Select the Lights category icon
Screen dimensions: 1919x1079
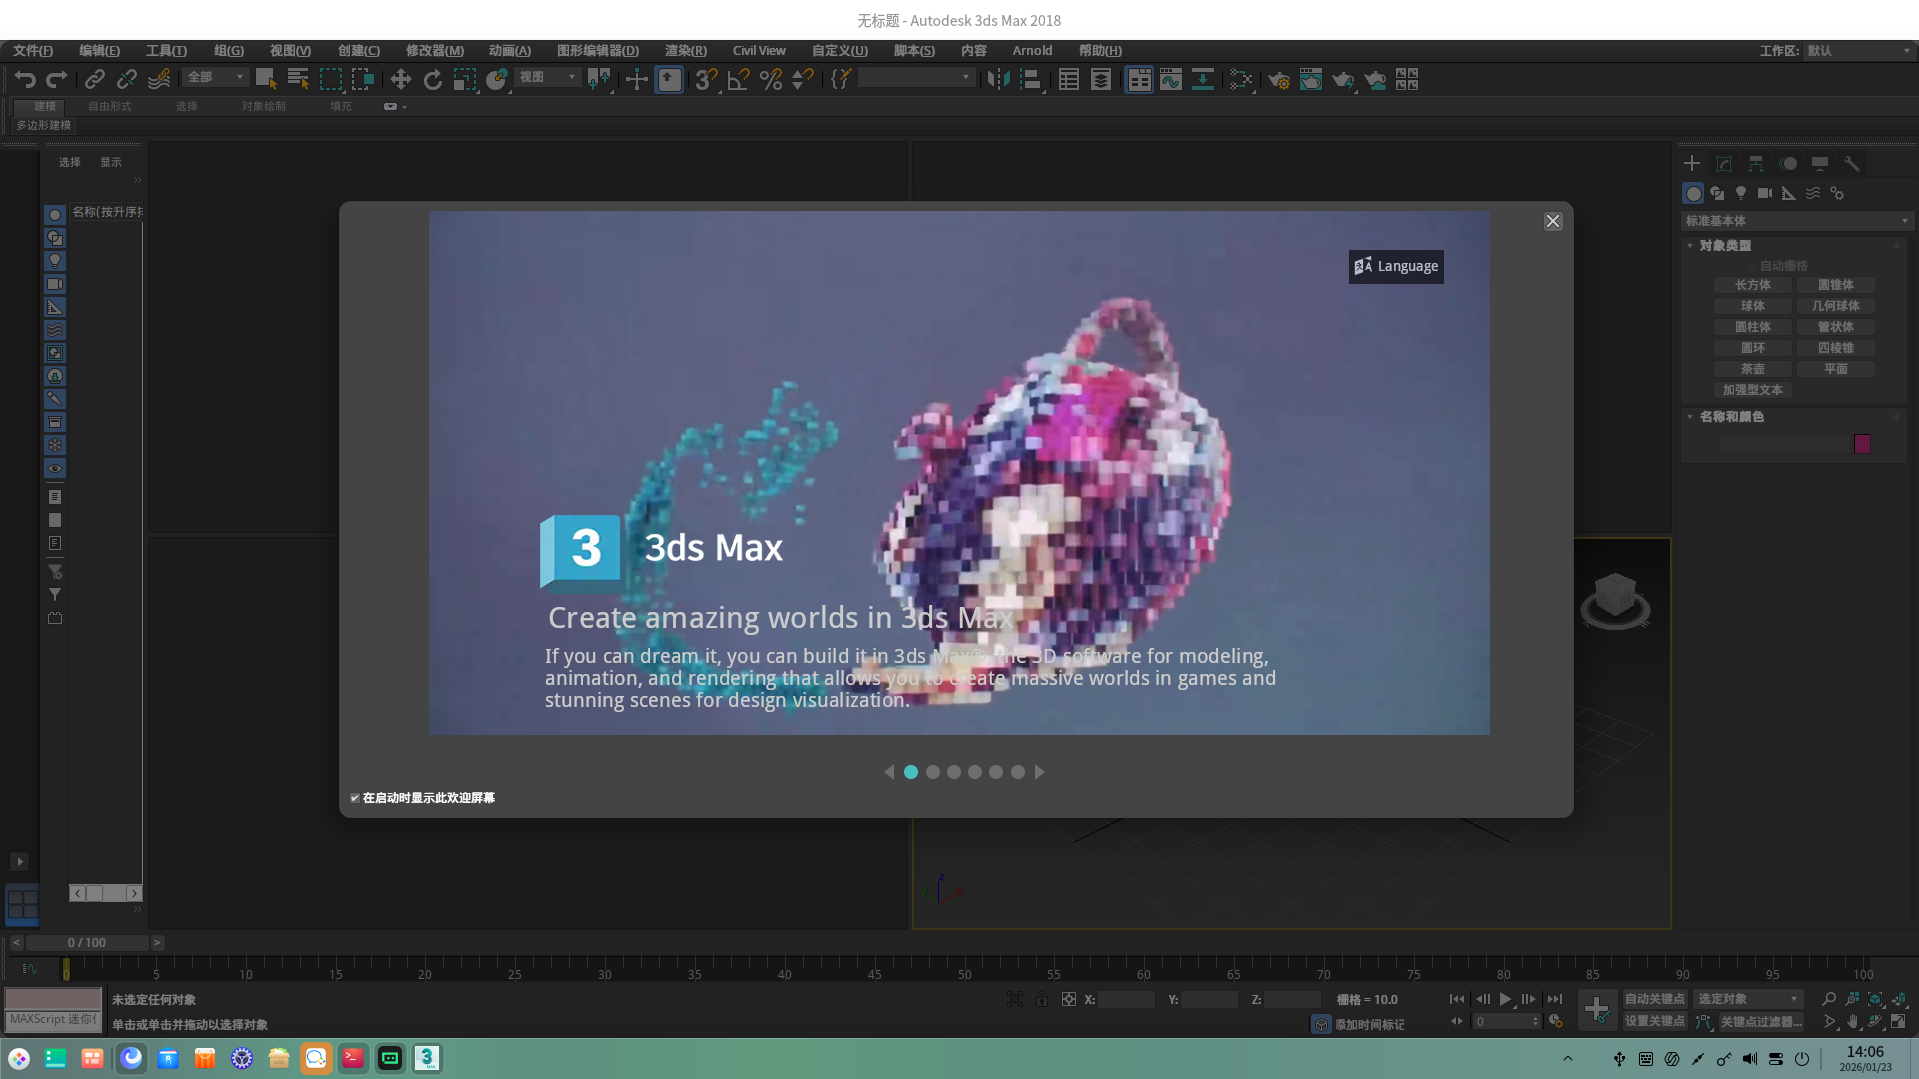tap(1740, 193)
